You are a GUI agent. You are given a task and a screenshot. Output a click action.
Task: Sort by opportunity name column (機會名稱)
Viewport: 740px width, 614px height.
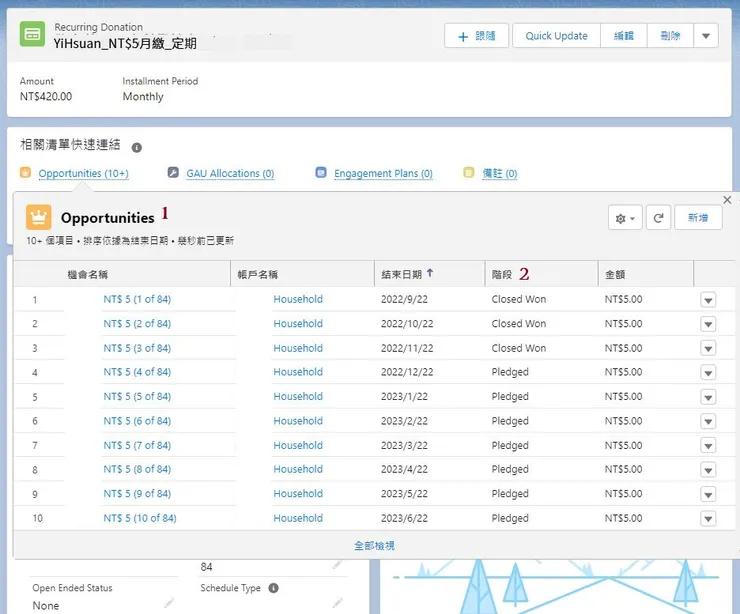[88, 274]
